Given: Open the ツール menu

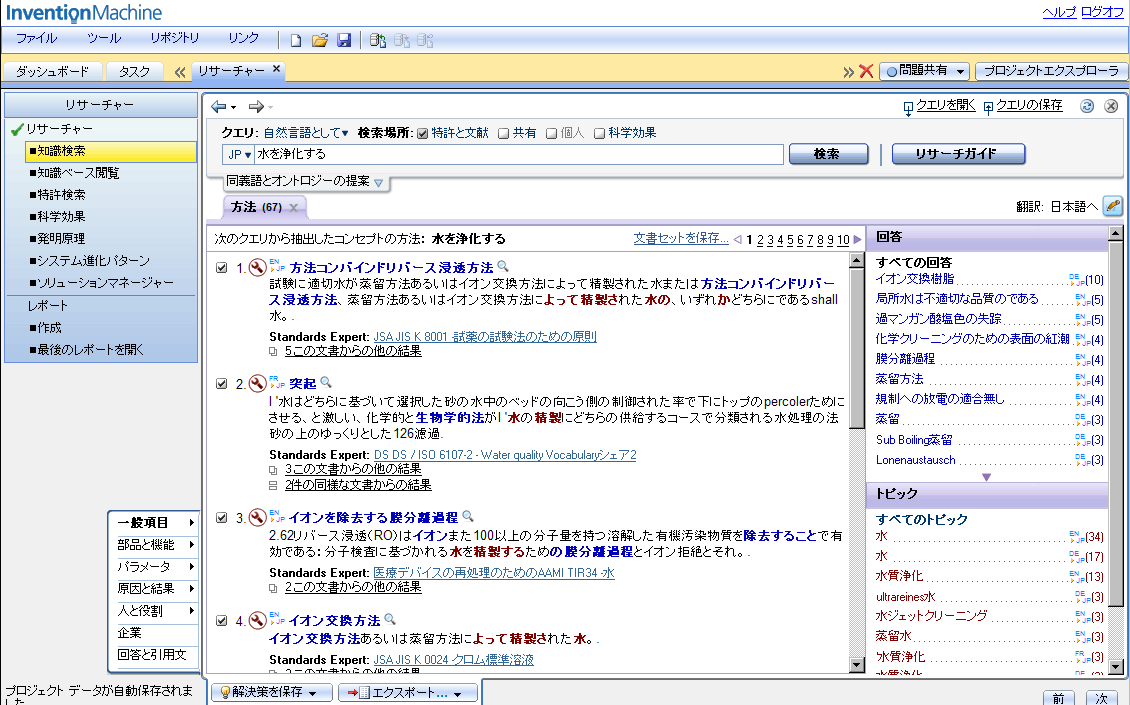Looking at the screenshot, I should point(104,38).
